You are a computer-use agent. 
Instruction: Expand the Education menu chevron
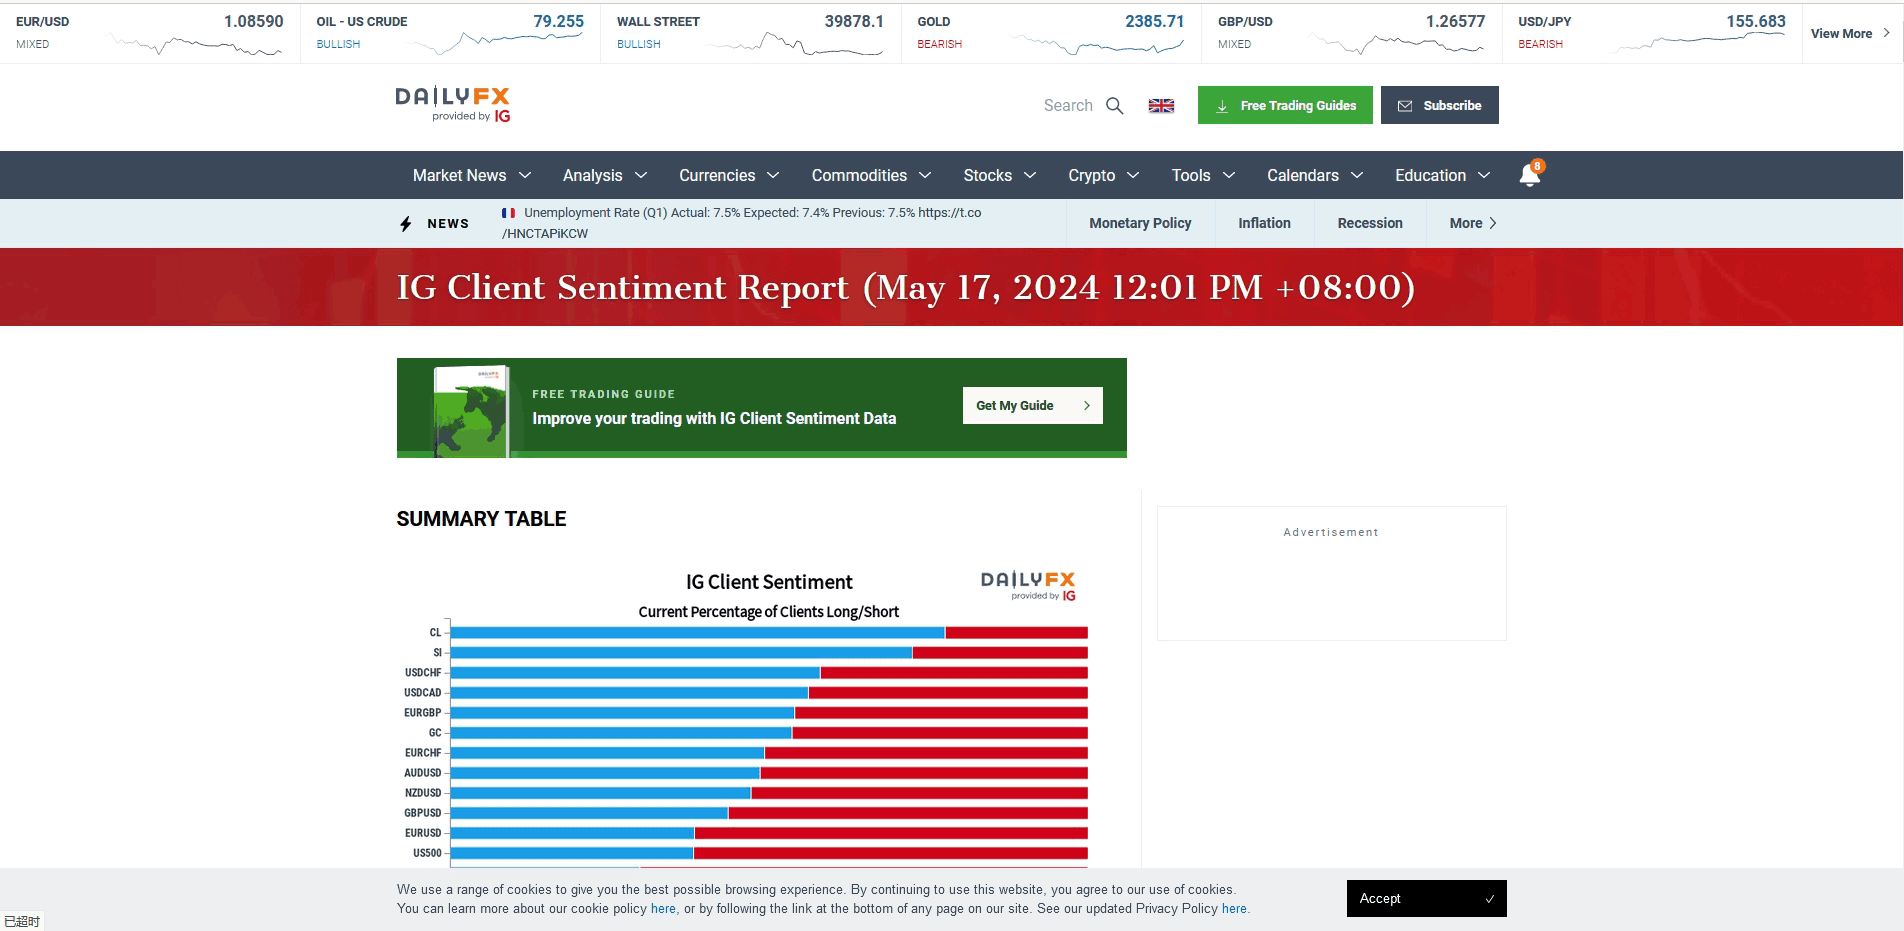point(1484,175)
